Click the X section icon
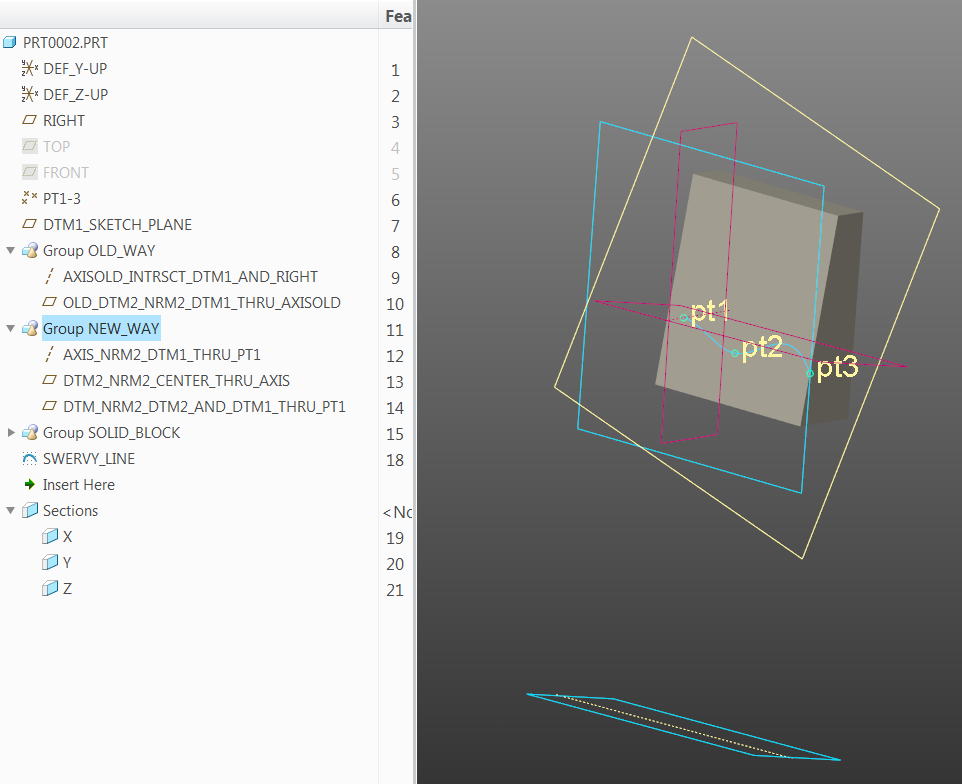 click(50, 536)
